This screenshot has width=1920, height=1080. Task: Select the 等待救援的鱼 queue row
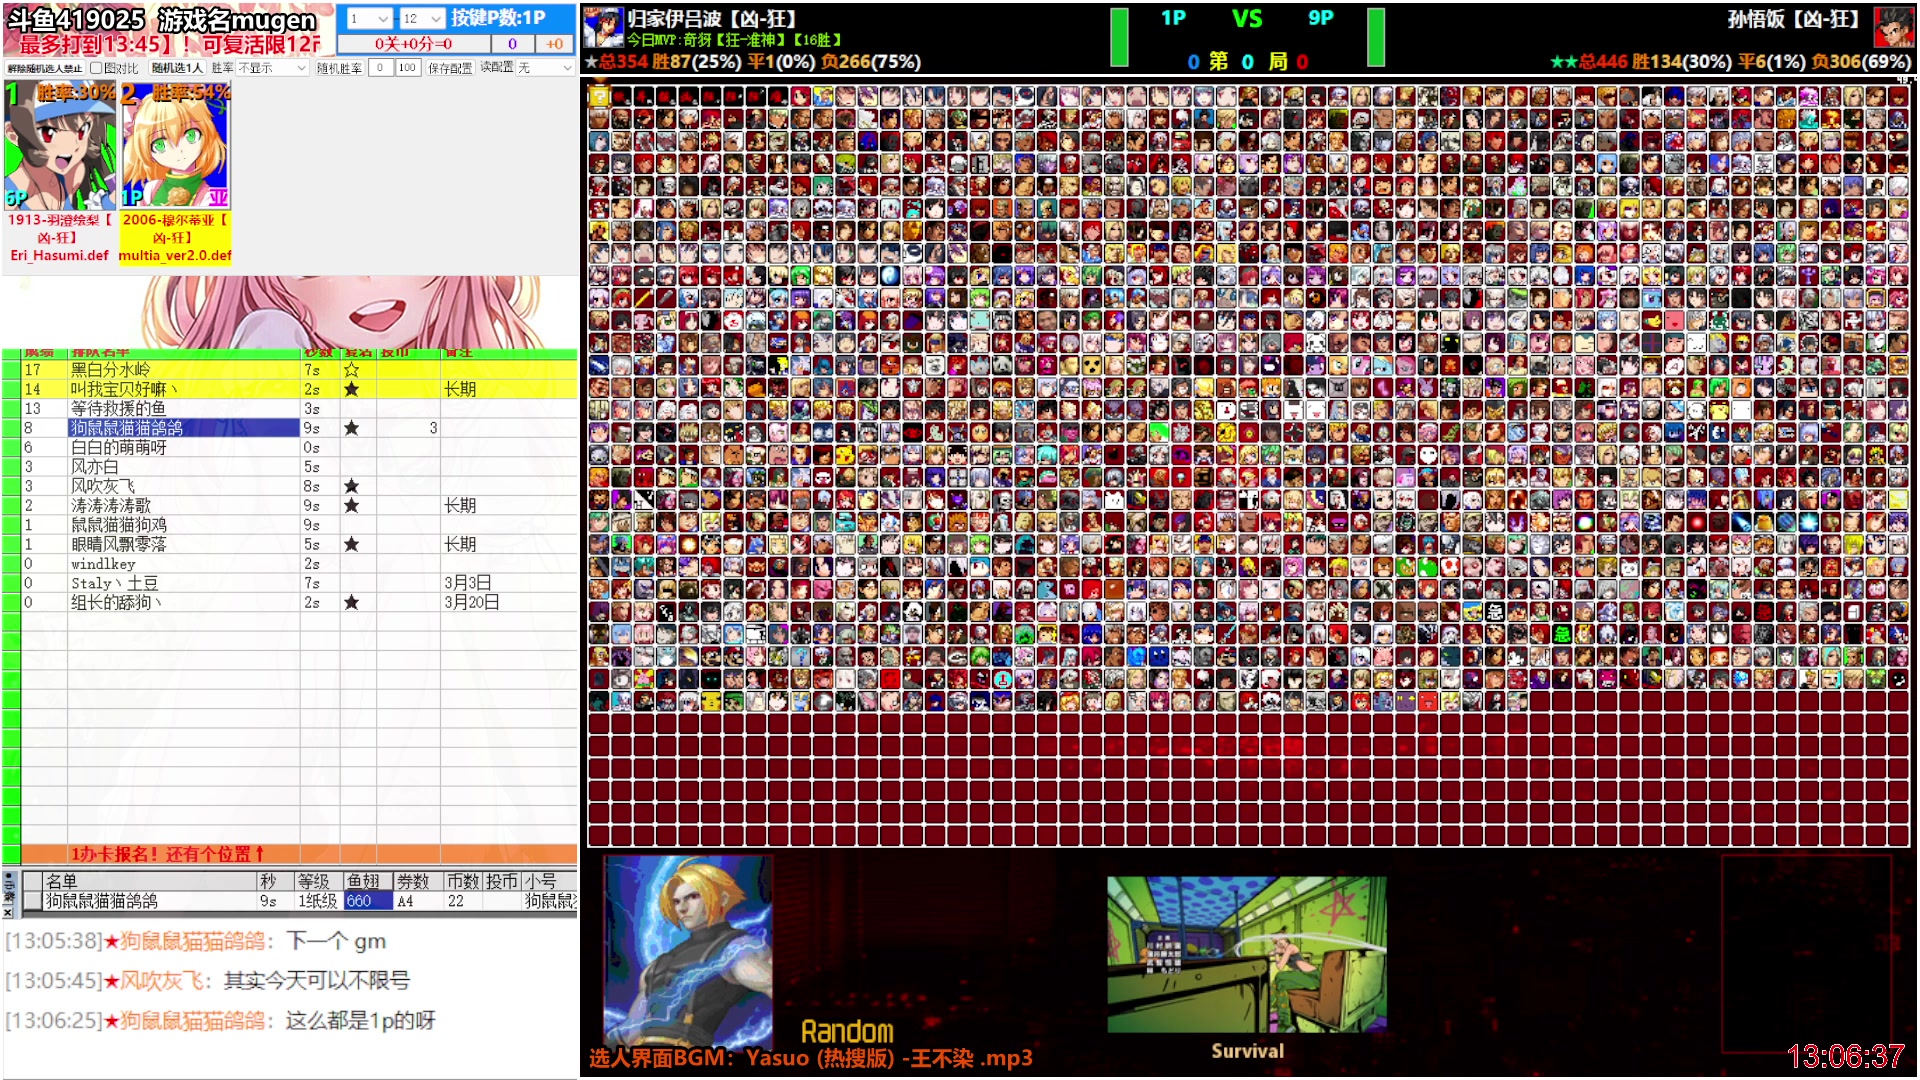pyautogui.click(x=299, y=409)
